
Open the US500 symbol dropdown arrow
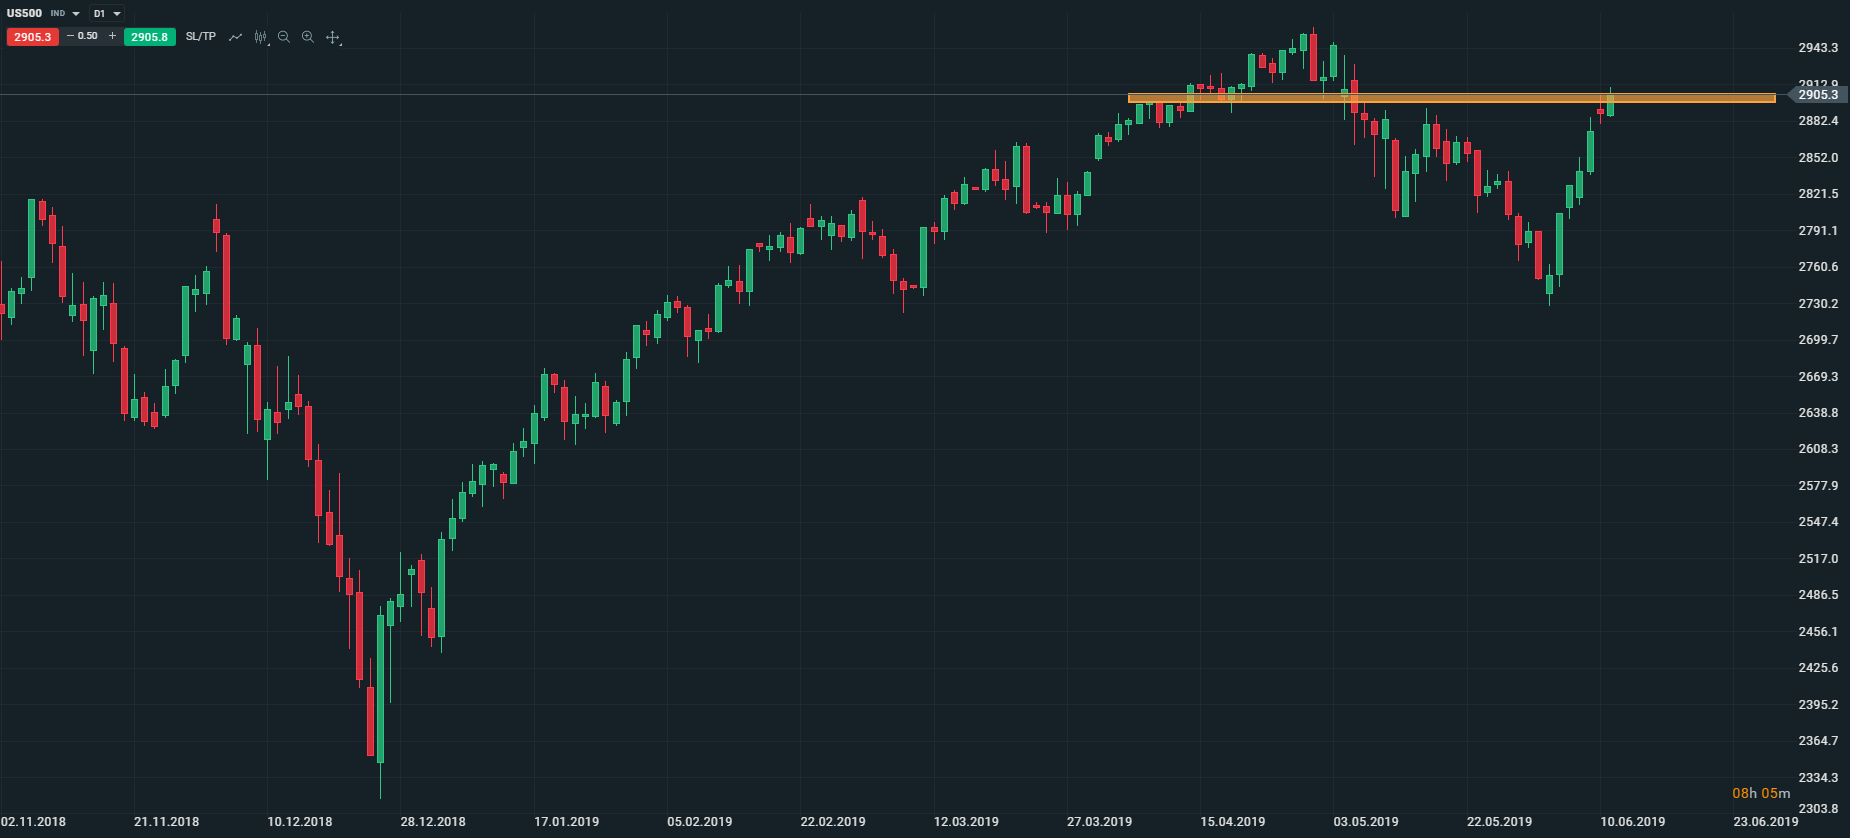tap(76, 14)
